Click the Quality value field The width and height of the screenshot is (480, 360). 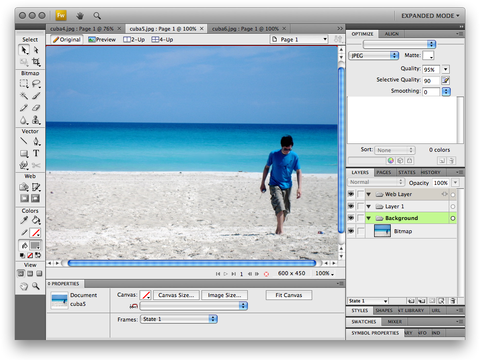pos(431,69)
